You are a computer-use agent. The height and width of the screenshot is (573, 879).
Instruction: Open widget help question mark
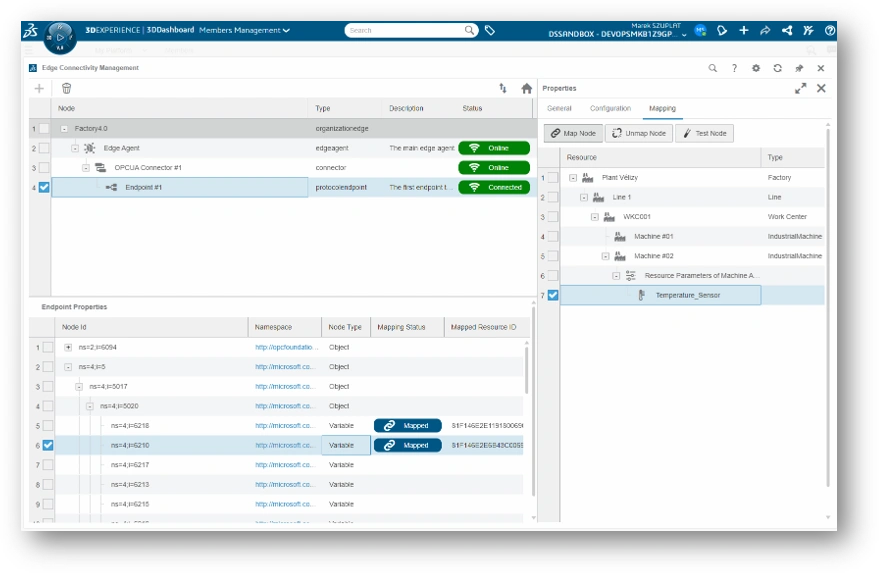(734, 68)
